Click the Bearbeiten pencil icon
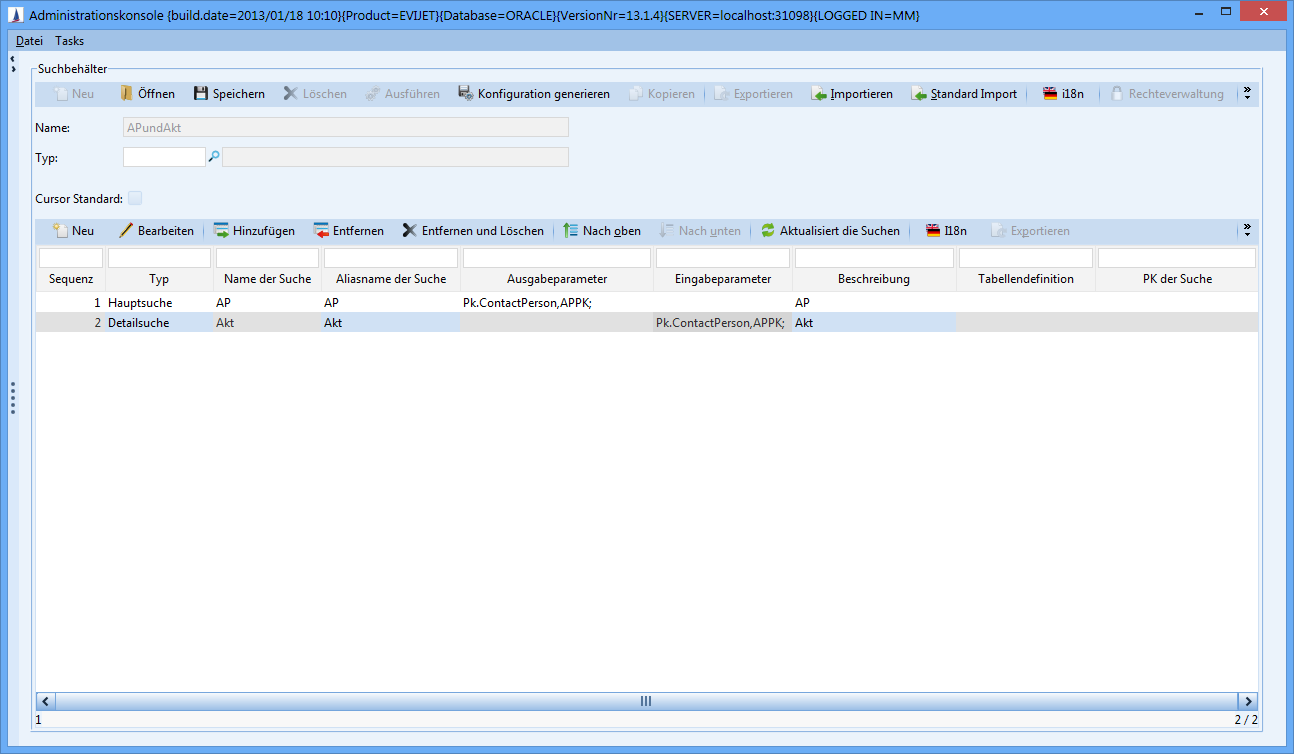Screen dimensions: 1294x754 pos(126,231)
